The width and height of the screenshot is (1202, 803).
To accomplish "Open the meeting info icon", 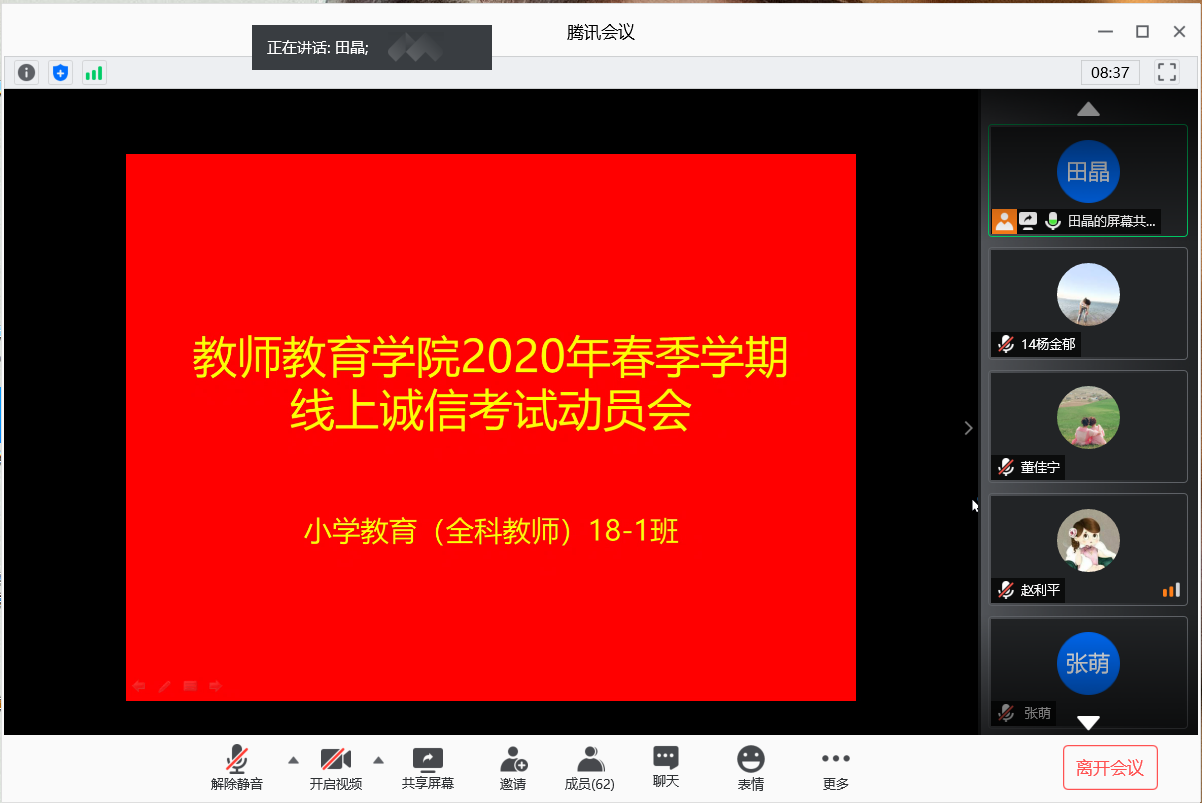I will coord(27,72).
